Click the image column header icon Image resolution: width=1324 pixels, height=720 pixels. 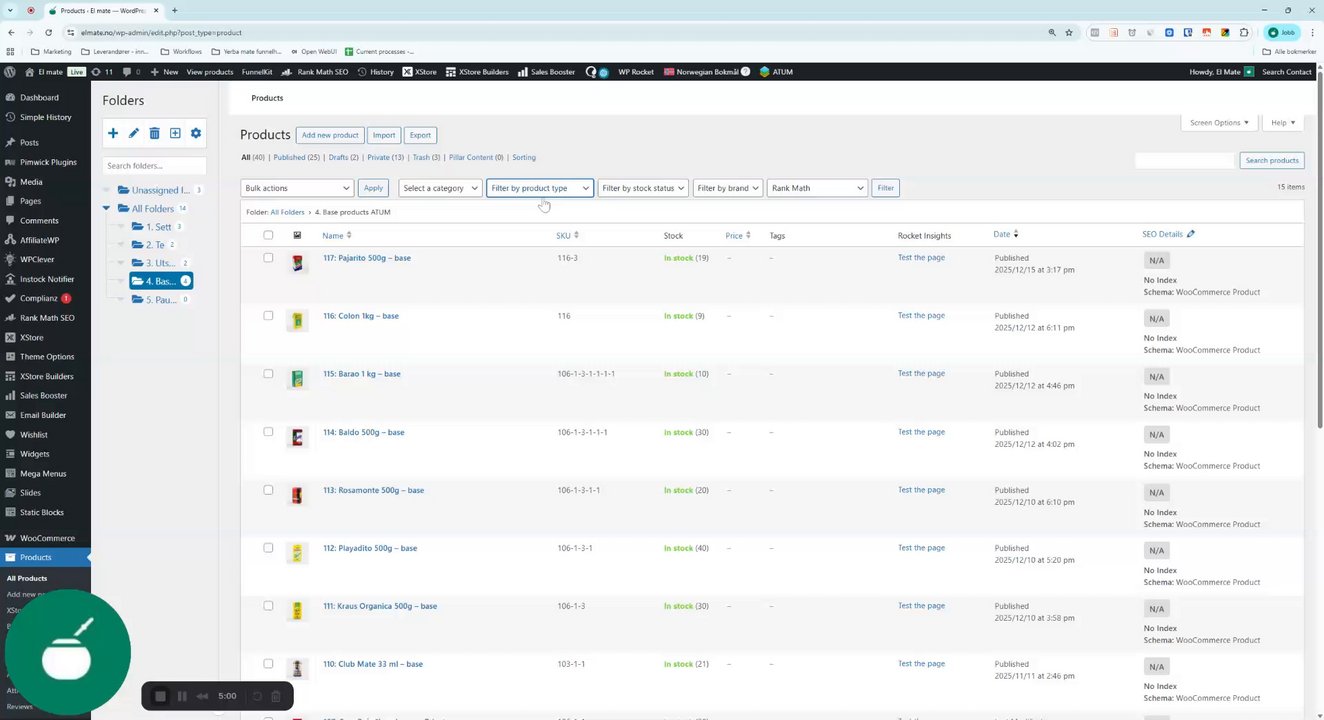297,235
